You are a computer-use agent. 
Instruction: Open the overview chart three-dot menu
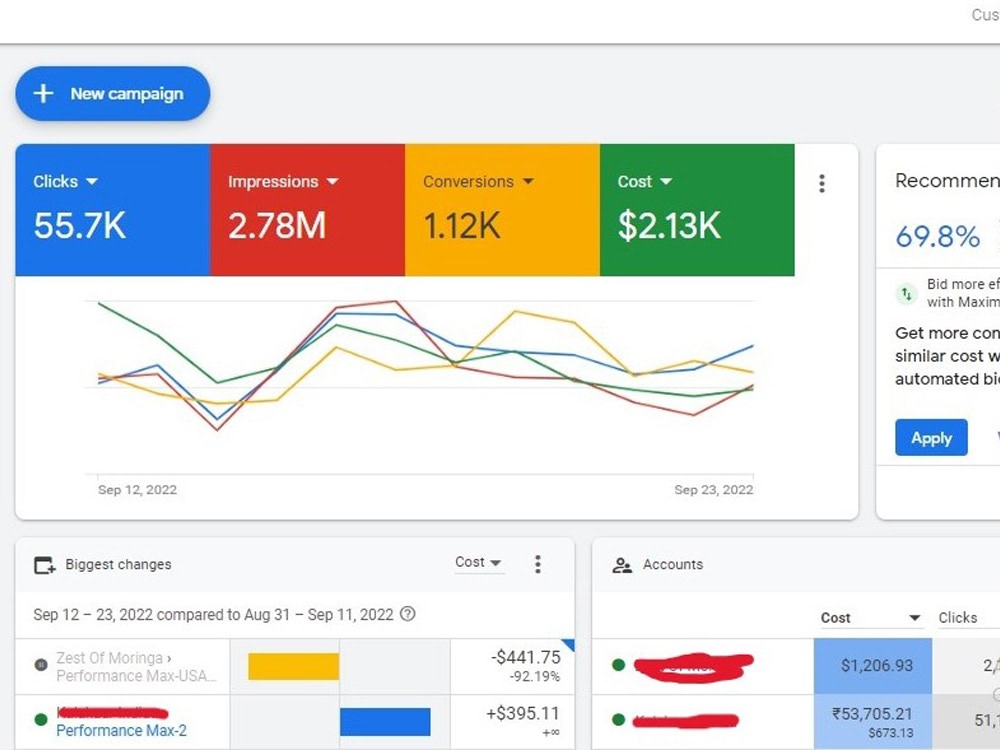click(x=822, y=184)
